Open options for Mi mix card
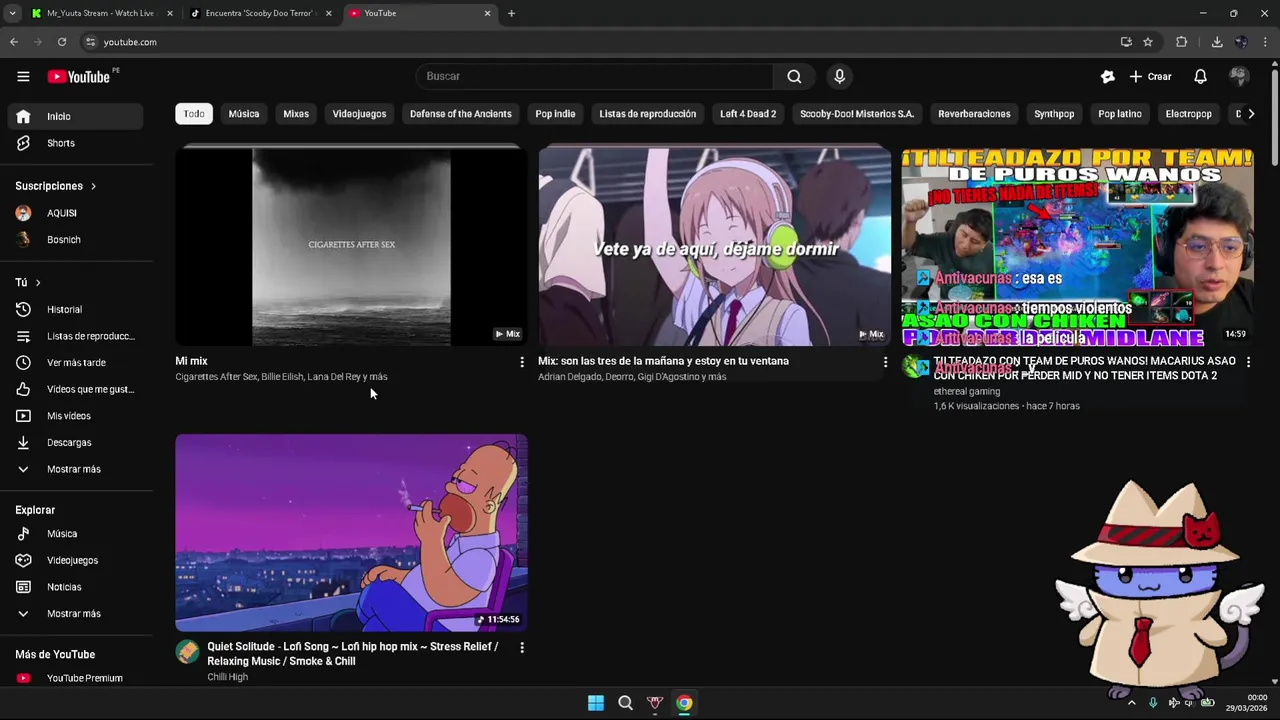1280x720 pixels. coord(521,362)
